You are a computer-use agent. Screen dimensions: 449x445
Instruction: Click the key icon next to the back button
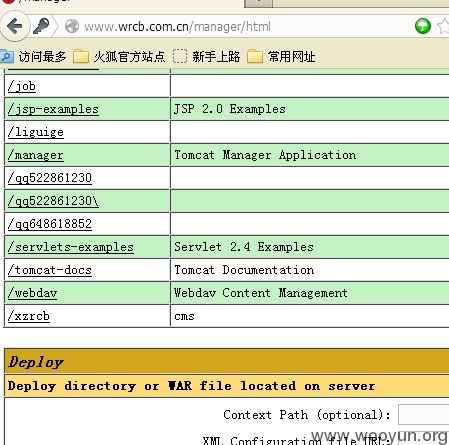point(41,26)
